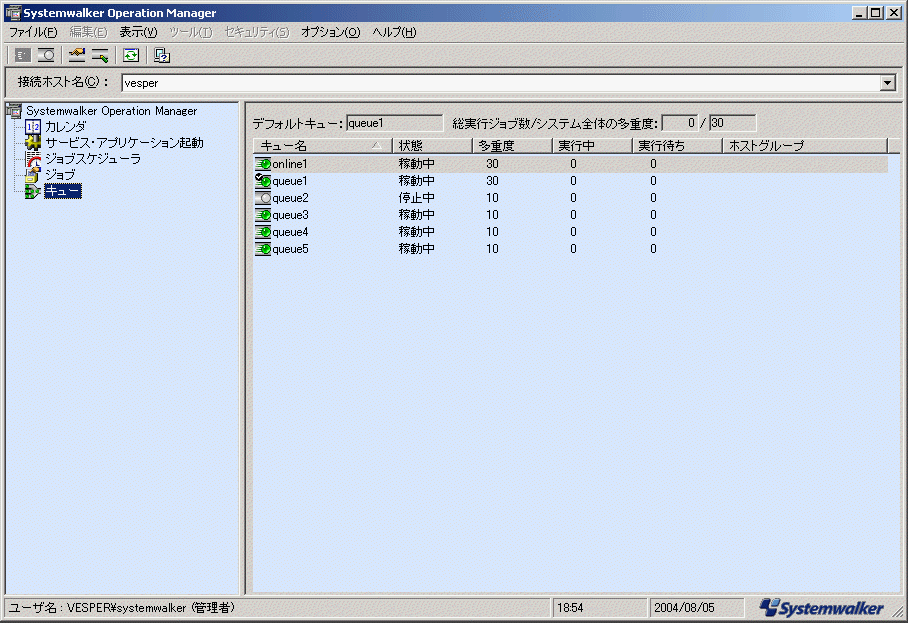Screen dimensions: 908x623
Task: Open the 表示(V) menu
Action: point(138,32)
